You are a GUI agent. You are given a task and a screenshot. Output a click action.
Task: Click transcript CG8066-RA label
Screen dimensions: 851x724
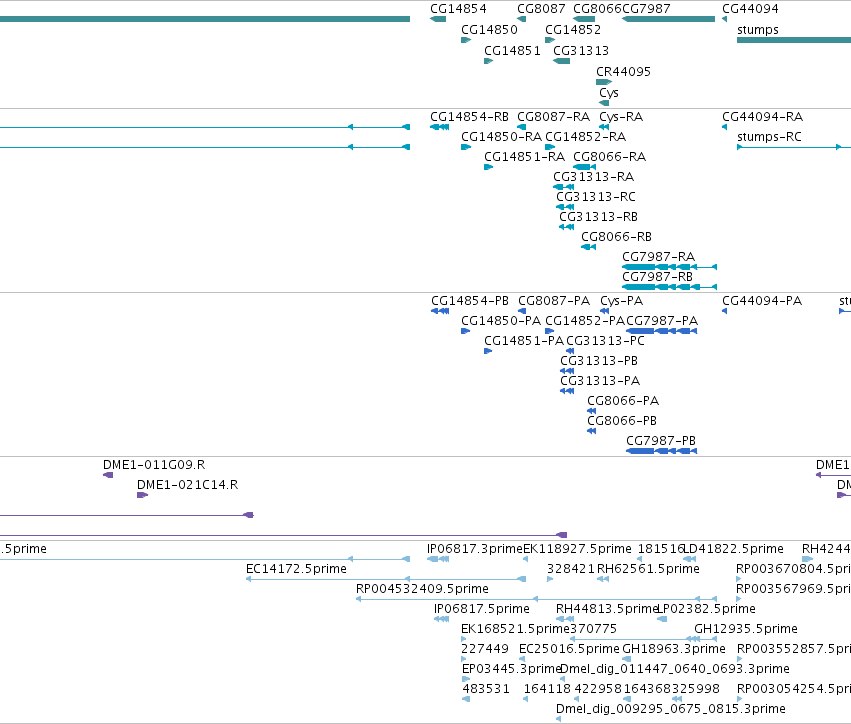(x=609, y=157)
